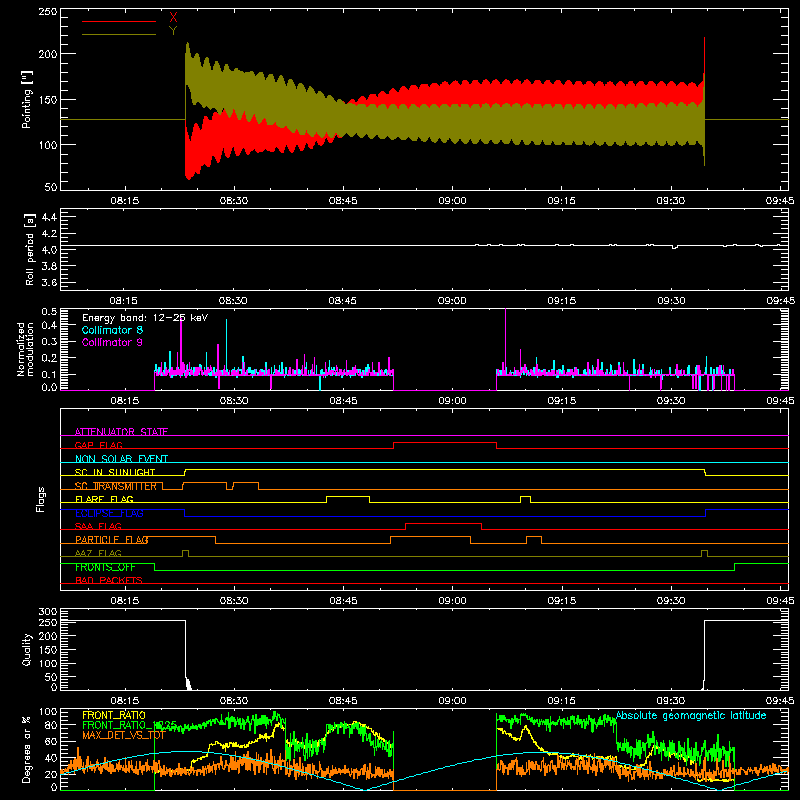800x800 pixels.
Task: Click the ECLIPSE_FLAG label
Action: [x=109, y=513]
